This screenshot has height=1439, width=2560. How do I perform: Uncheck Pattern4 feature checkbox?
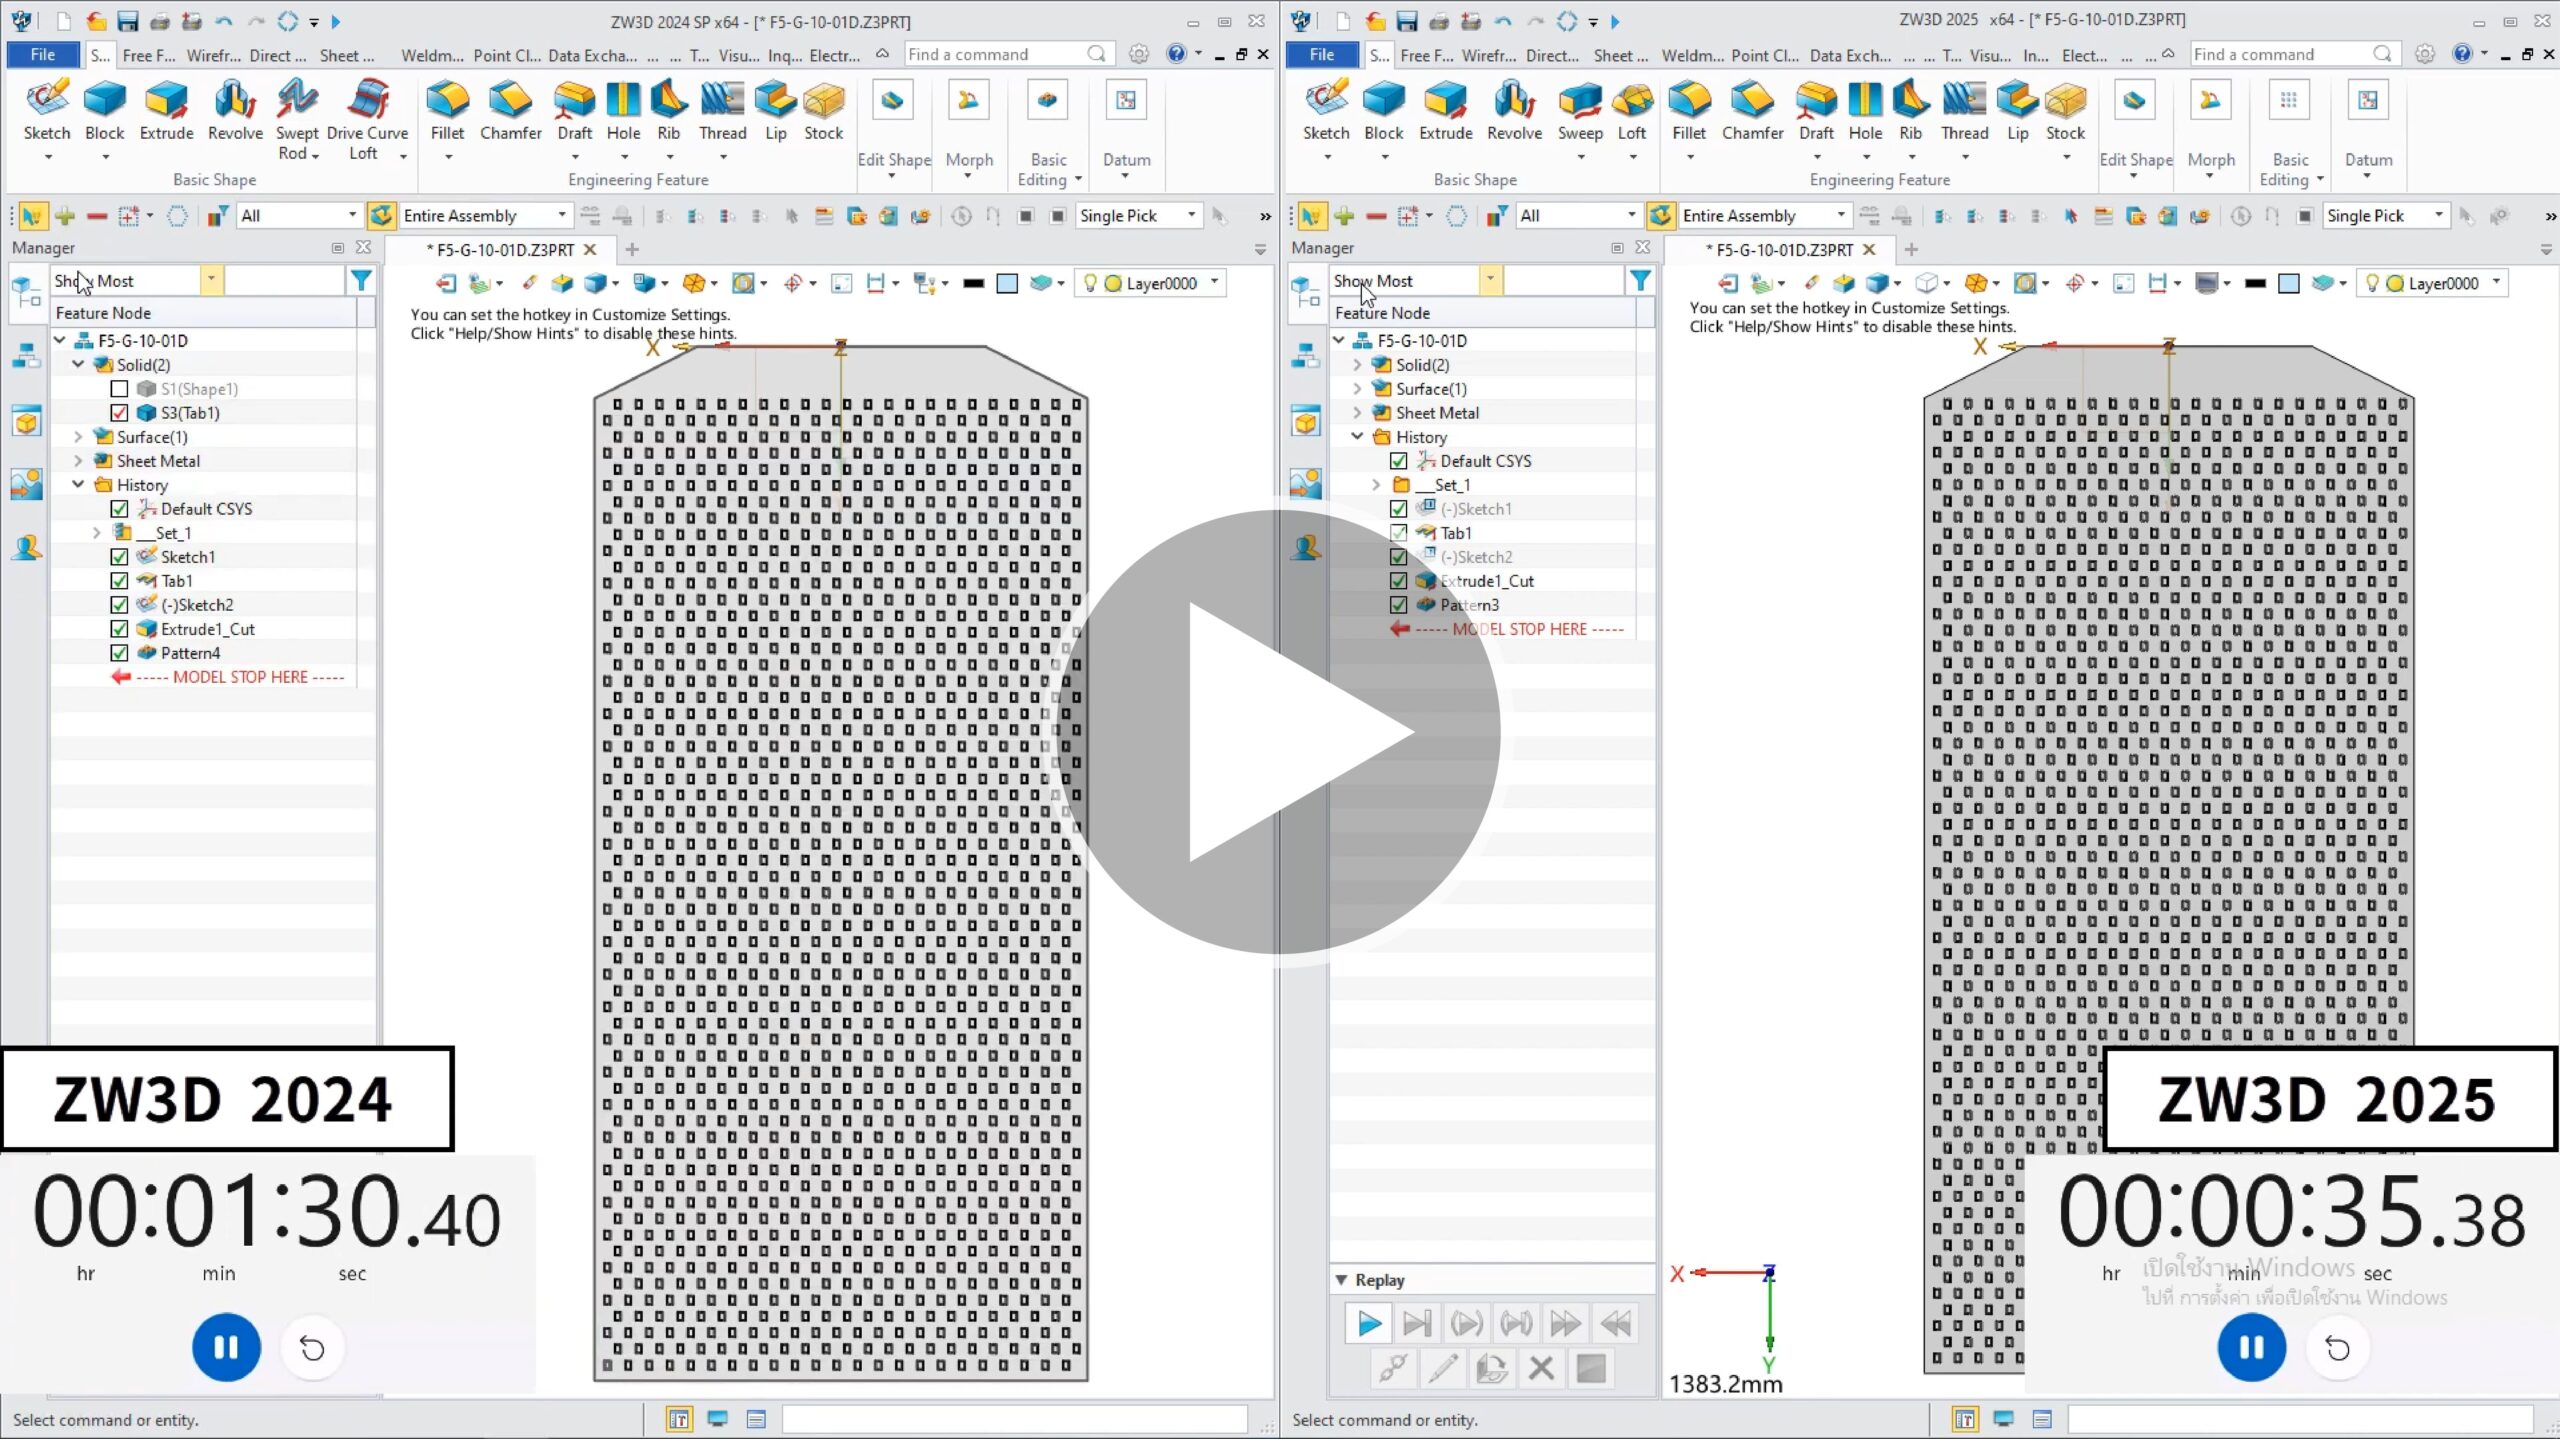(x=119, y=653)
